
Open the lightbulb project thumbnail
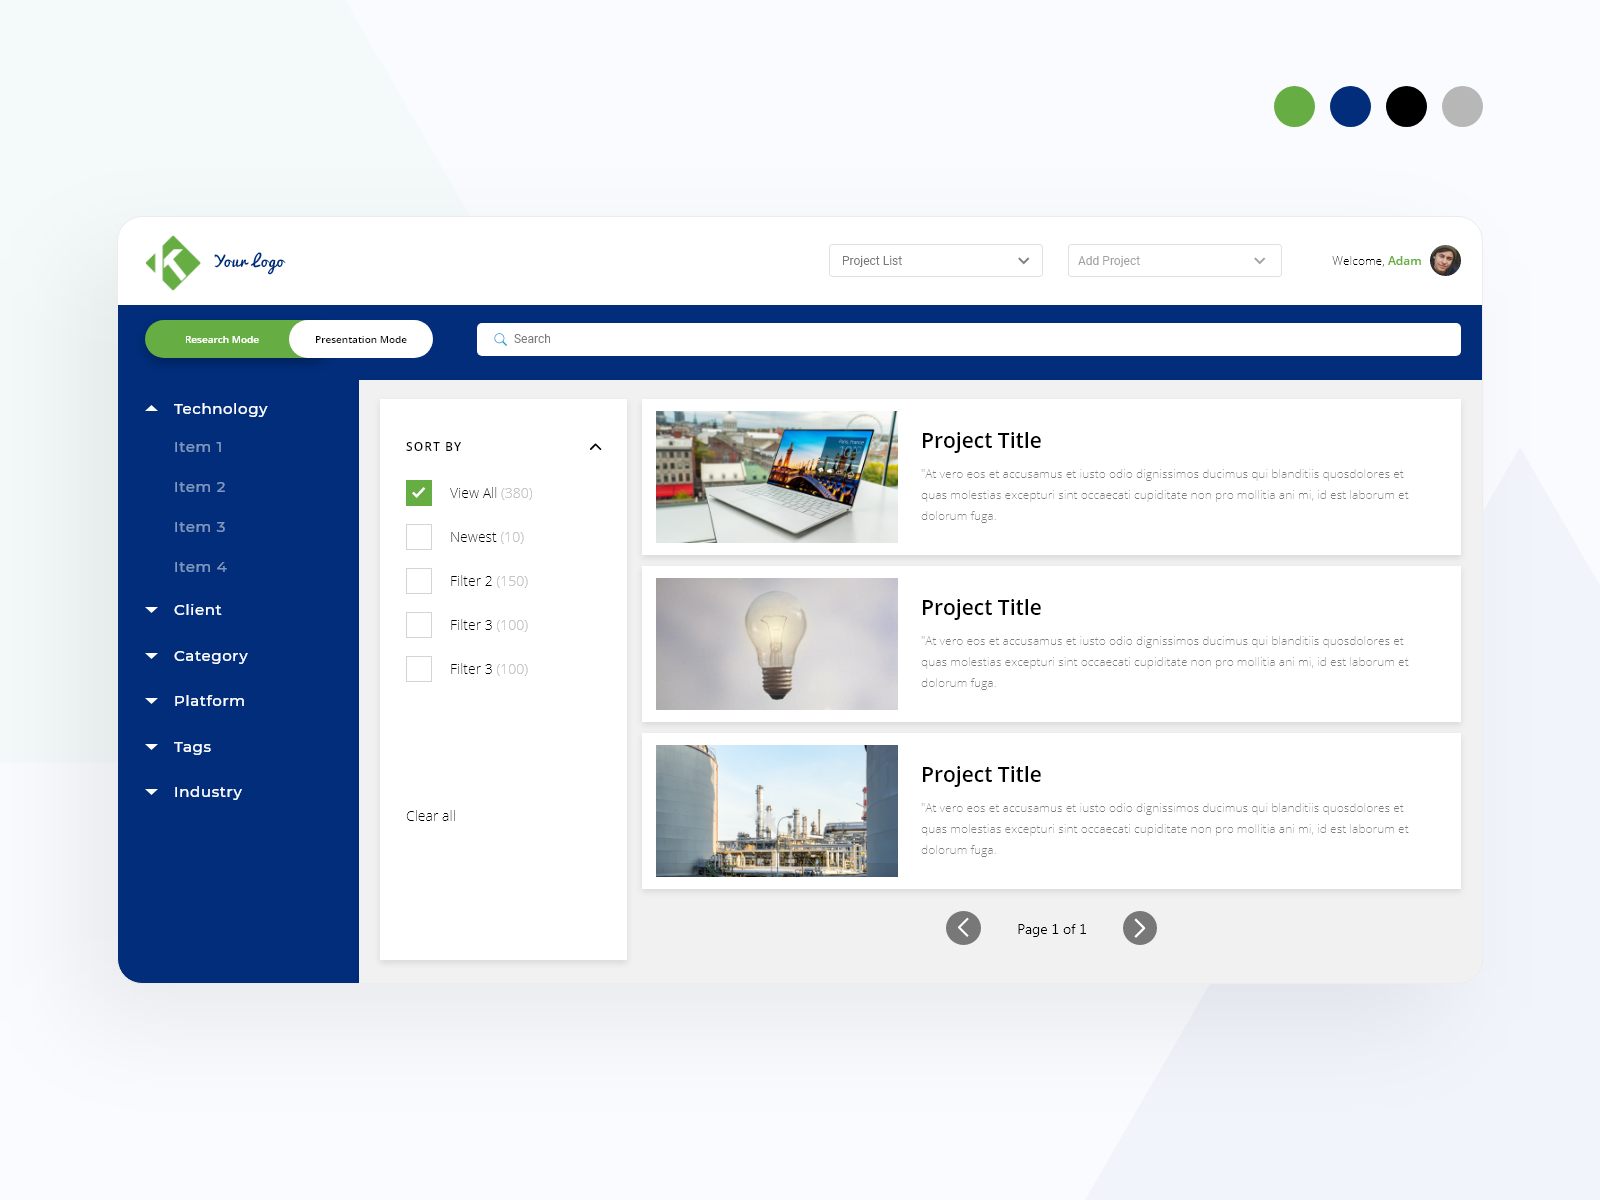point(776,643)
